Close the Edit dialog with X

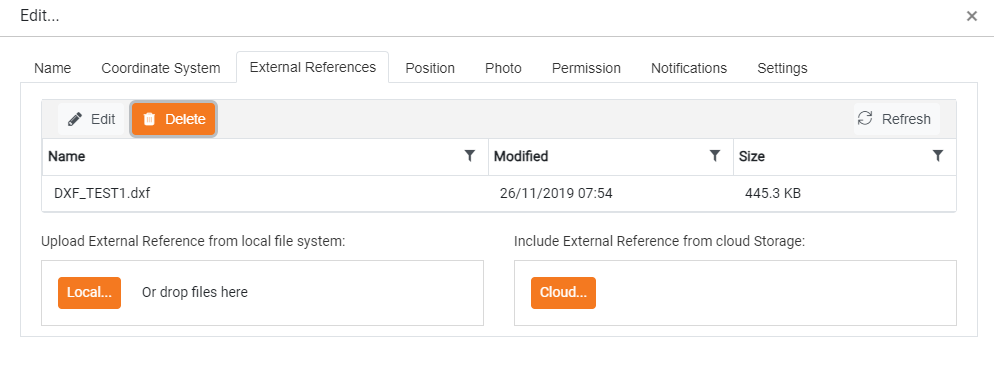click(x=971, y=16)
